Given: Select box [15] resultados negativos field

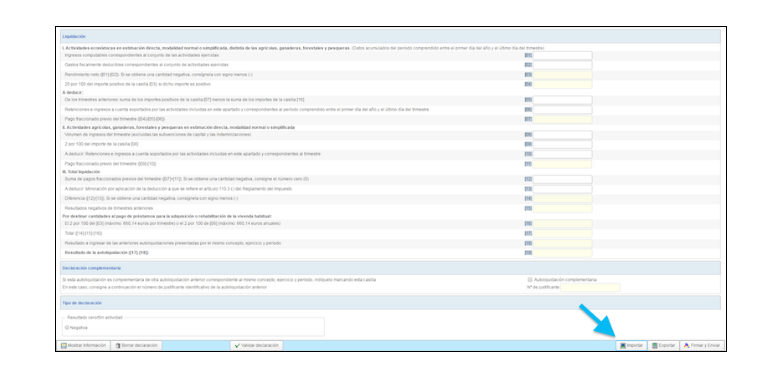Looking at the screenshot, I should [562, 209].
